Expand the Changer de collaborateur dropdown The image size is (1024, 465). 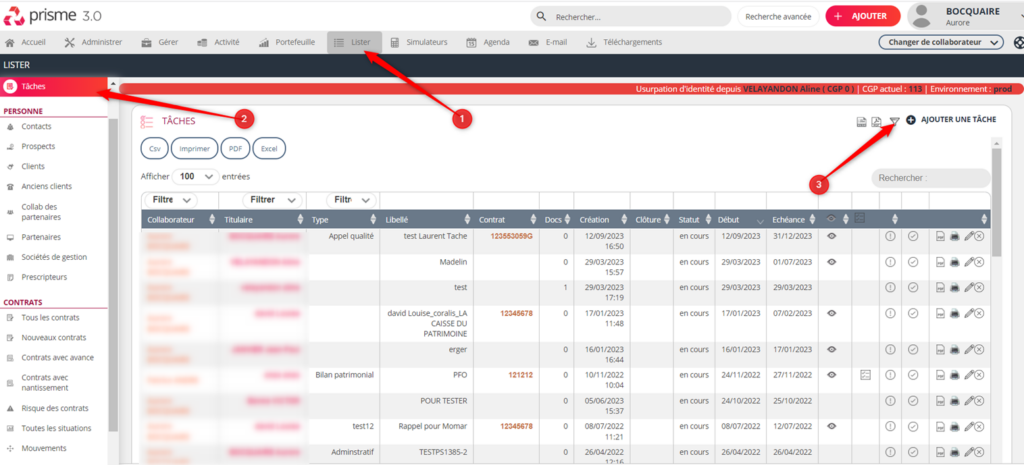point(941,43)
